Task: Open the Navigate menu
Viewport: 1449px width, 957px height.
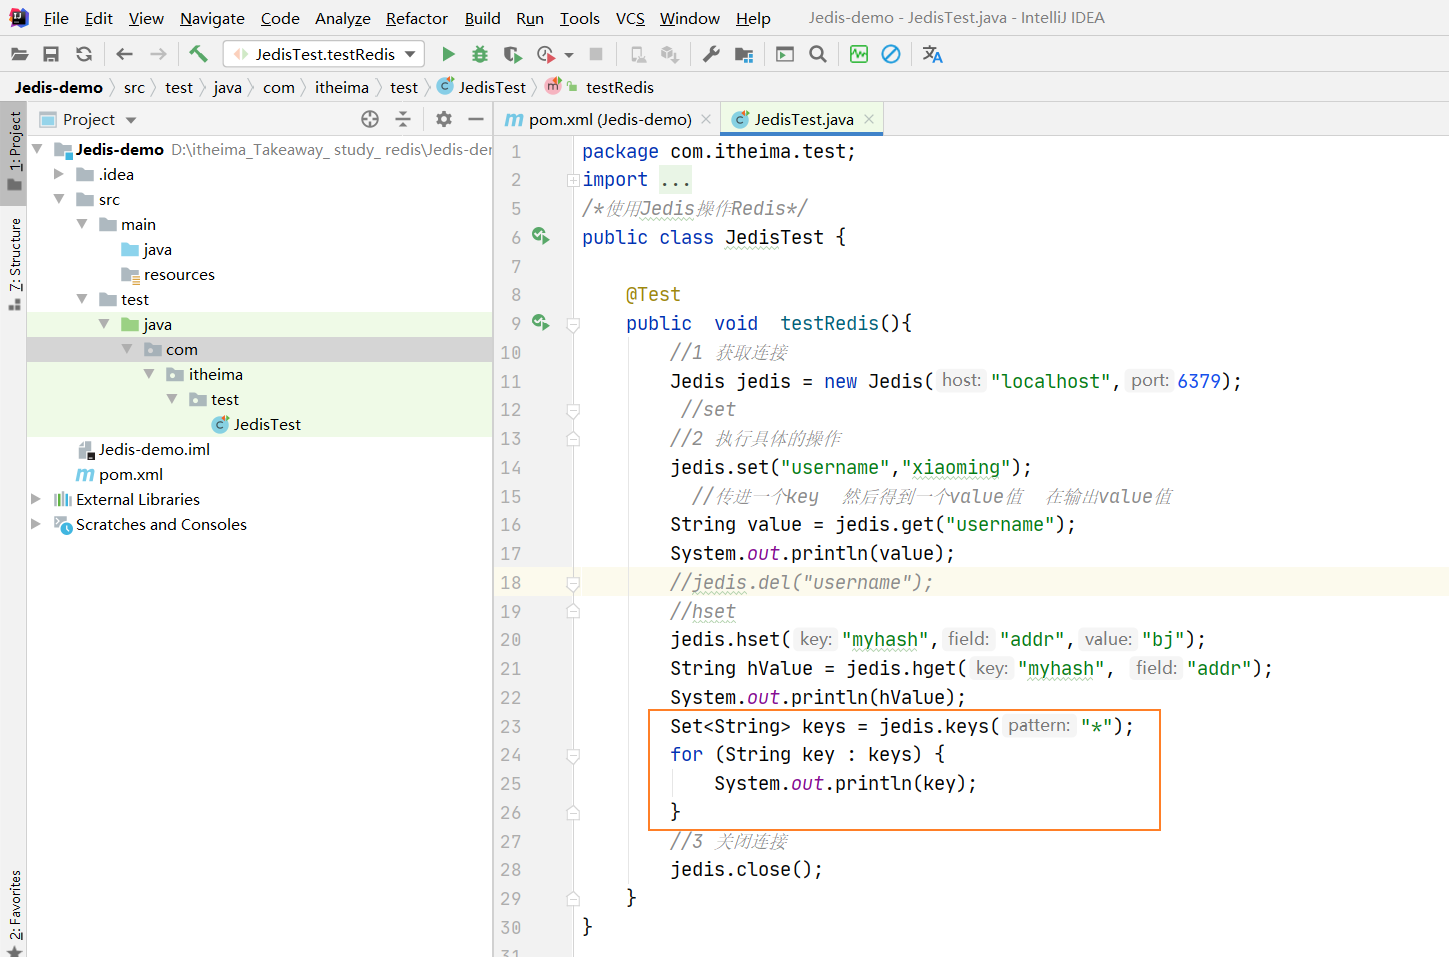Action: pyautogui.click(x=212, y=18)
